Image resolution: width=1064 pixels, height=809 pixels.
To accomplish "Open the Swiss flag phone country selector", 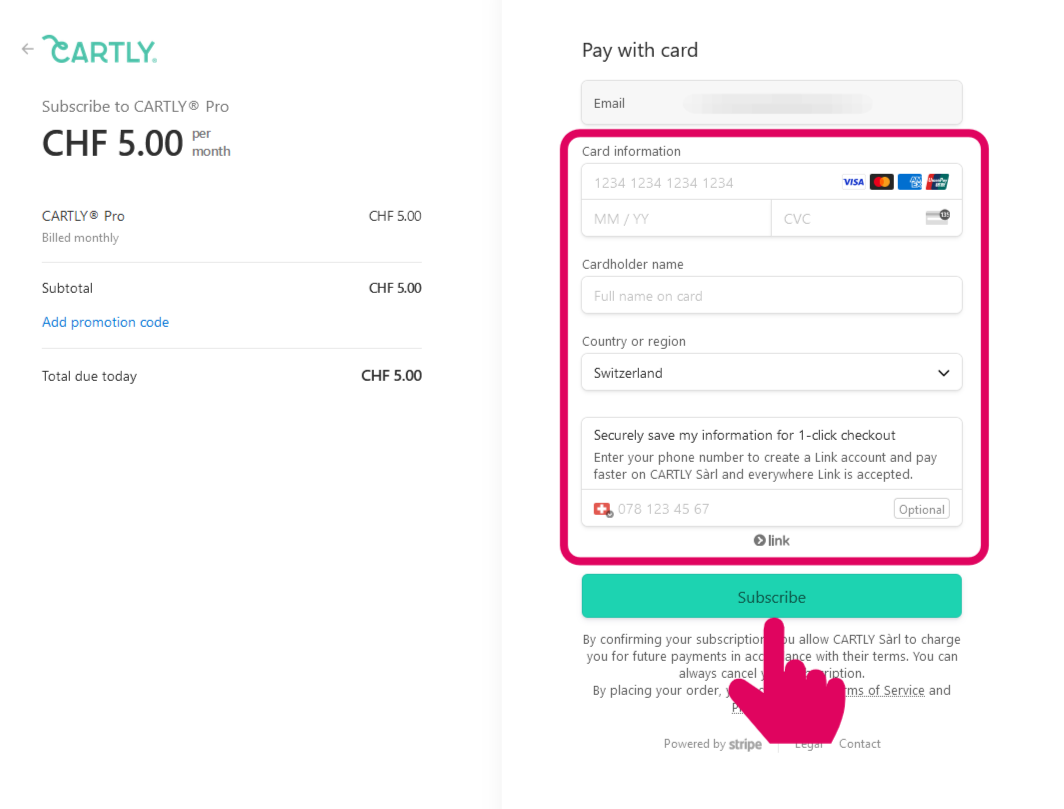I will point(602,509).
